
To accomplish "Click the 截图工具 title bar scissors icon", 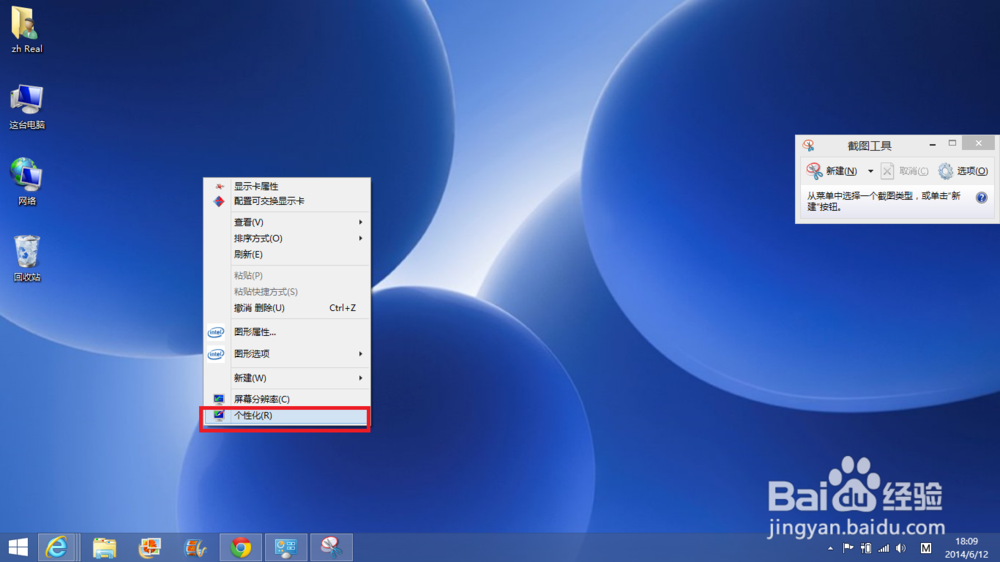I will [809, 145].
